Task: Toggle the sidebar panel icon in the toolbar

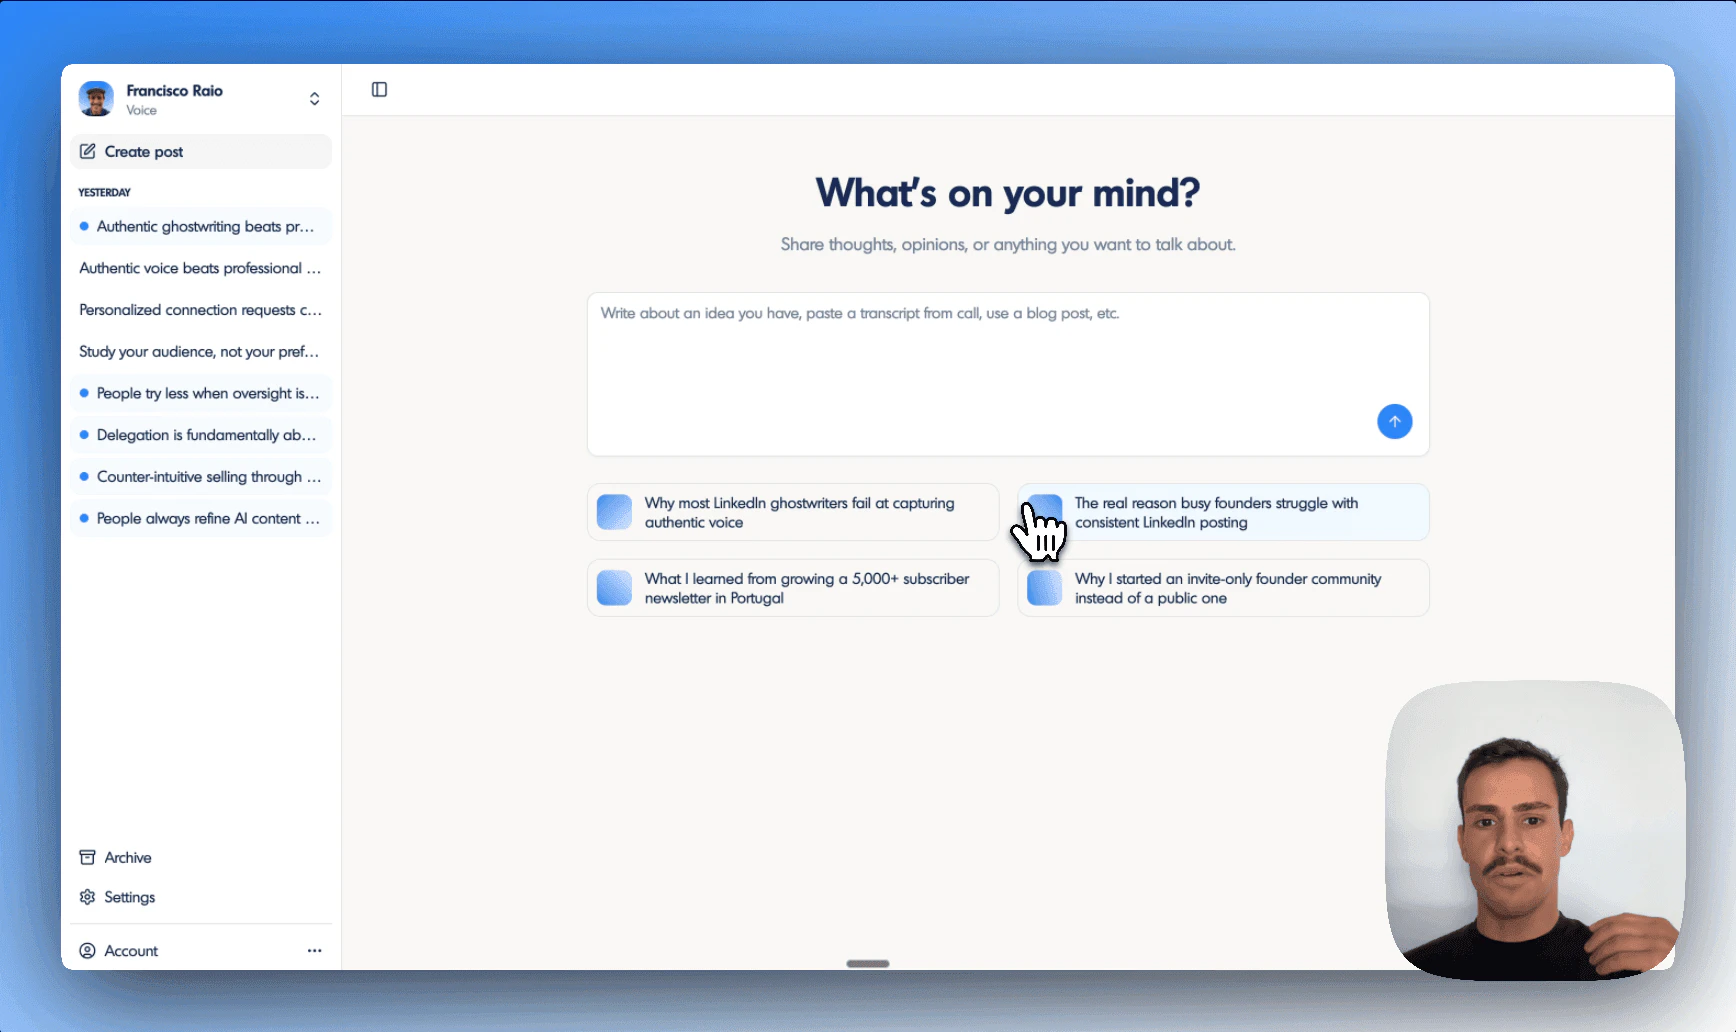Action: click(379, 89)
